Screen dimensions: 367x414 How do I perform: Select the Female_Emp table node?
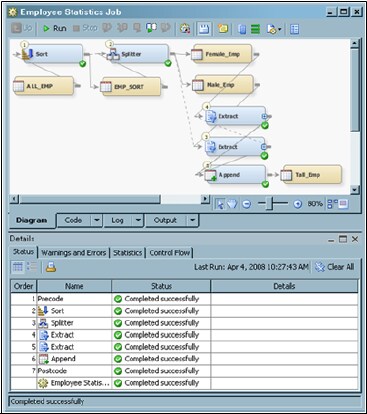pos(221,54)
